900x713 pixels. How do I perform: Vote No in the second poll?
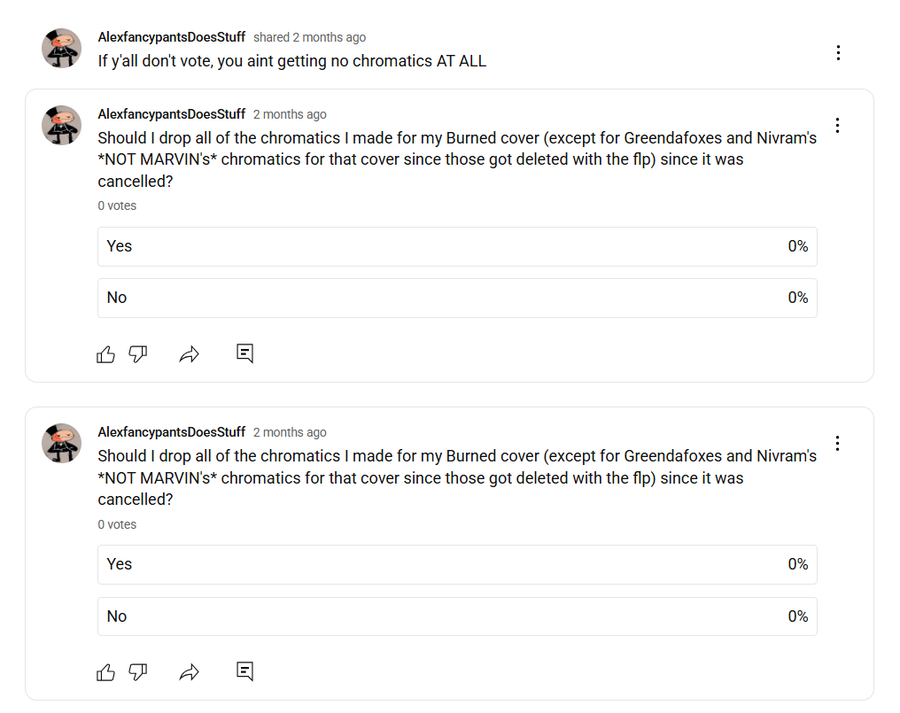[x=457, y=616]
